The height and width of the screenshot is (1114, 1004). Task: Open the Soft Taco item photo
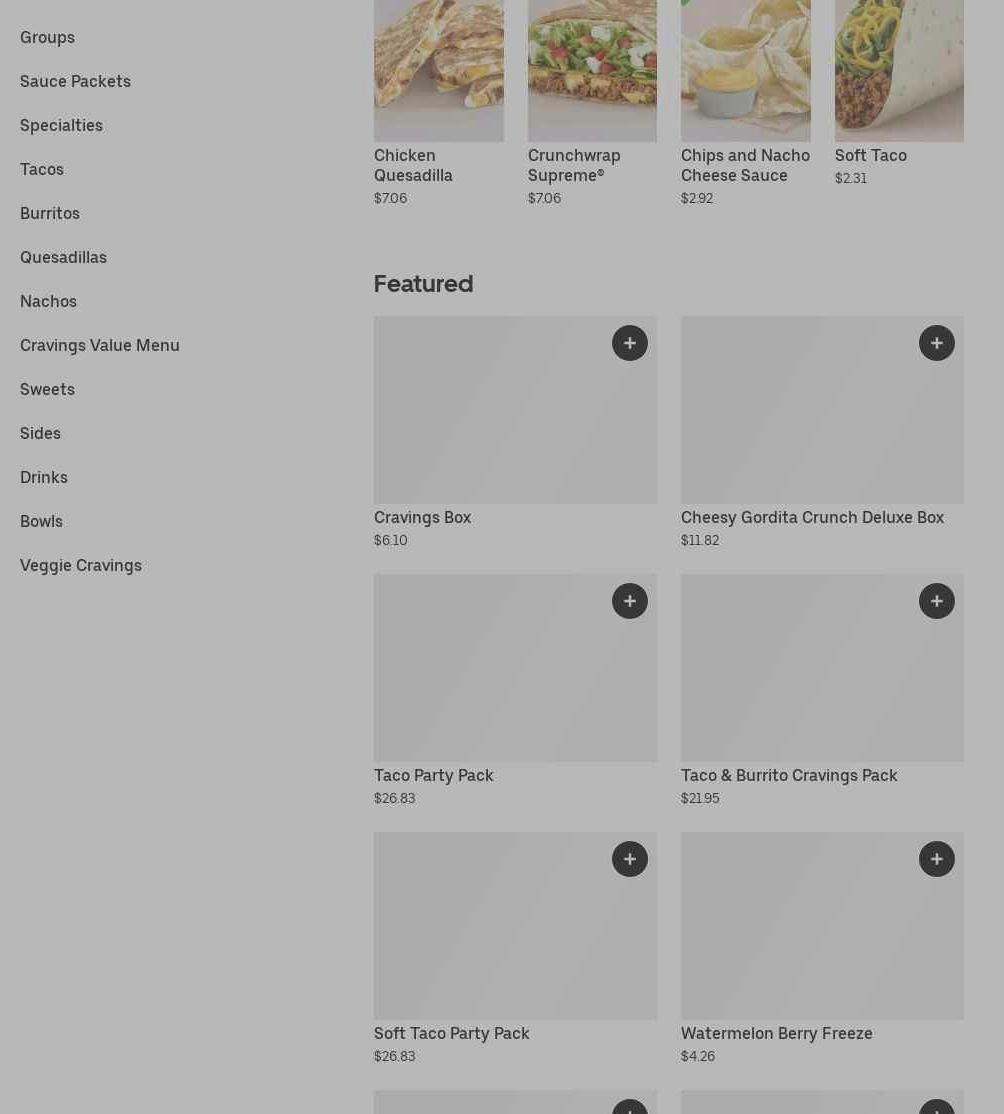[900, 71]
